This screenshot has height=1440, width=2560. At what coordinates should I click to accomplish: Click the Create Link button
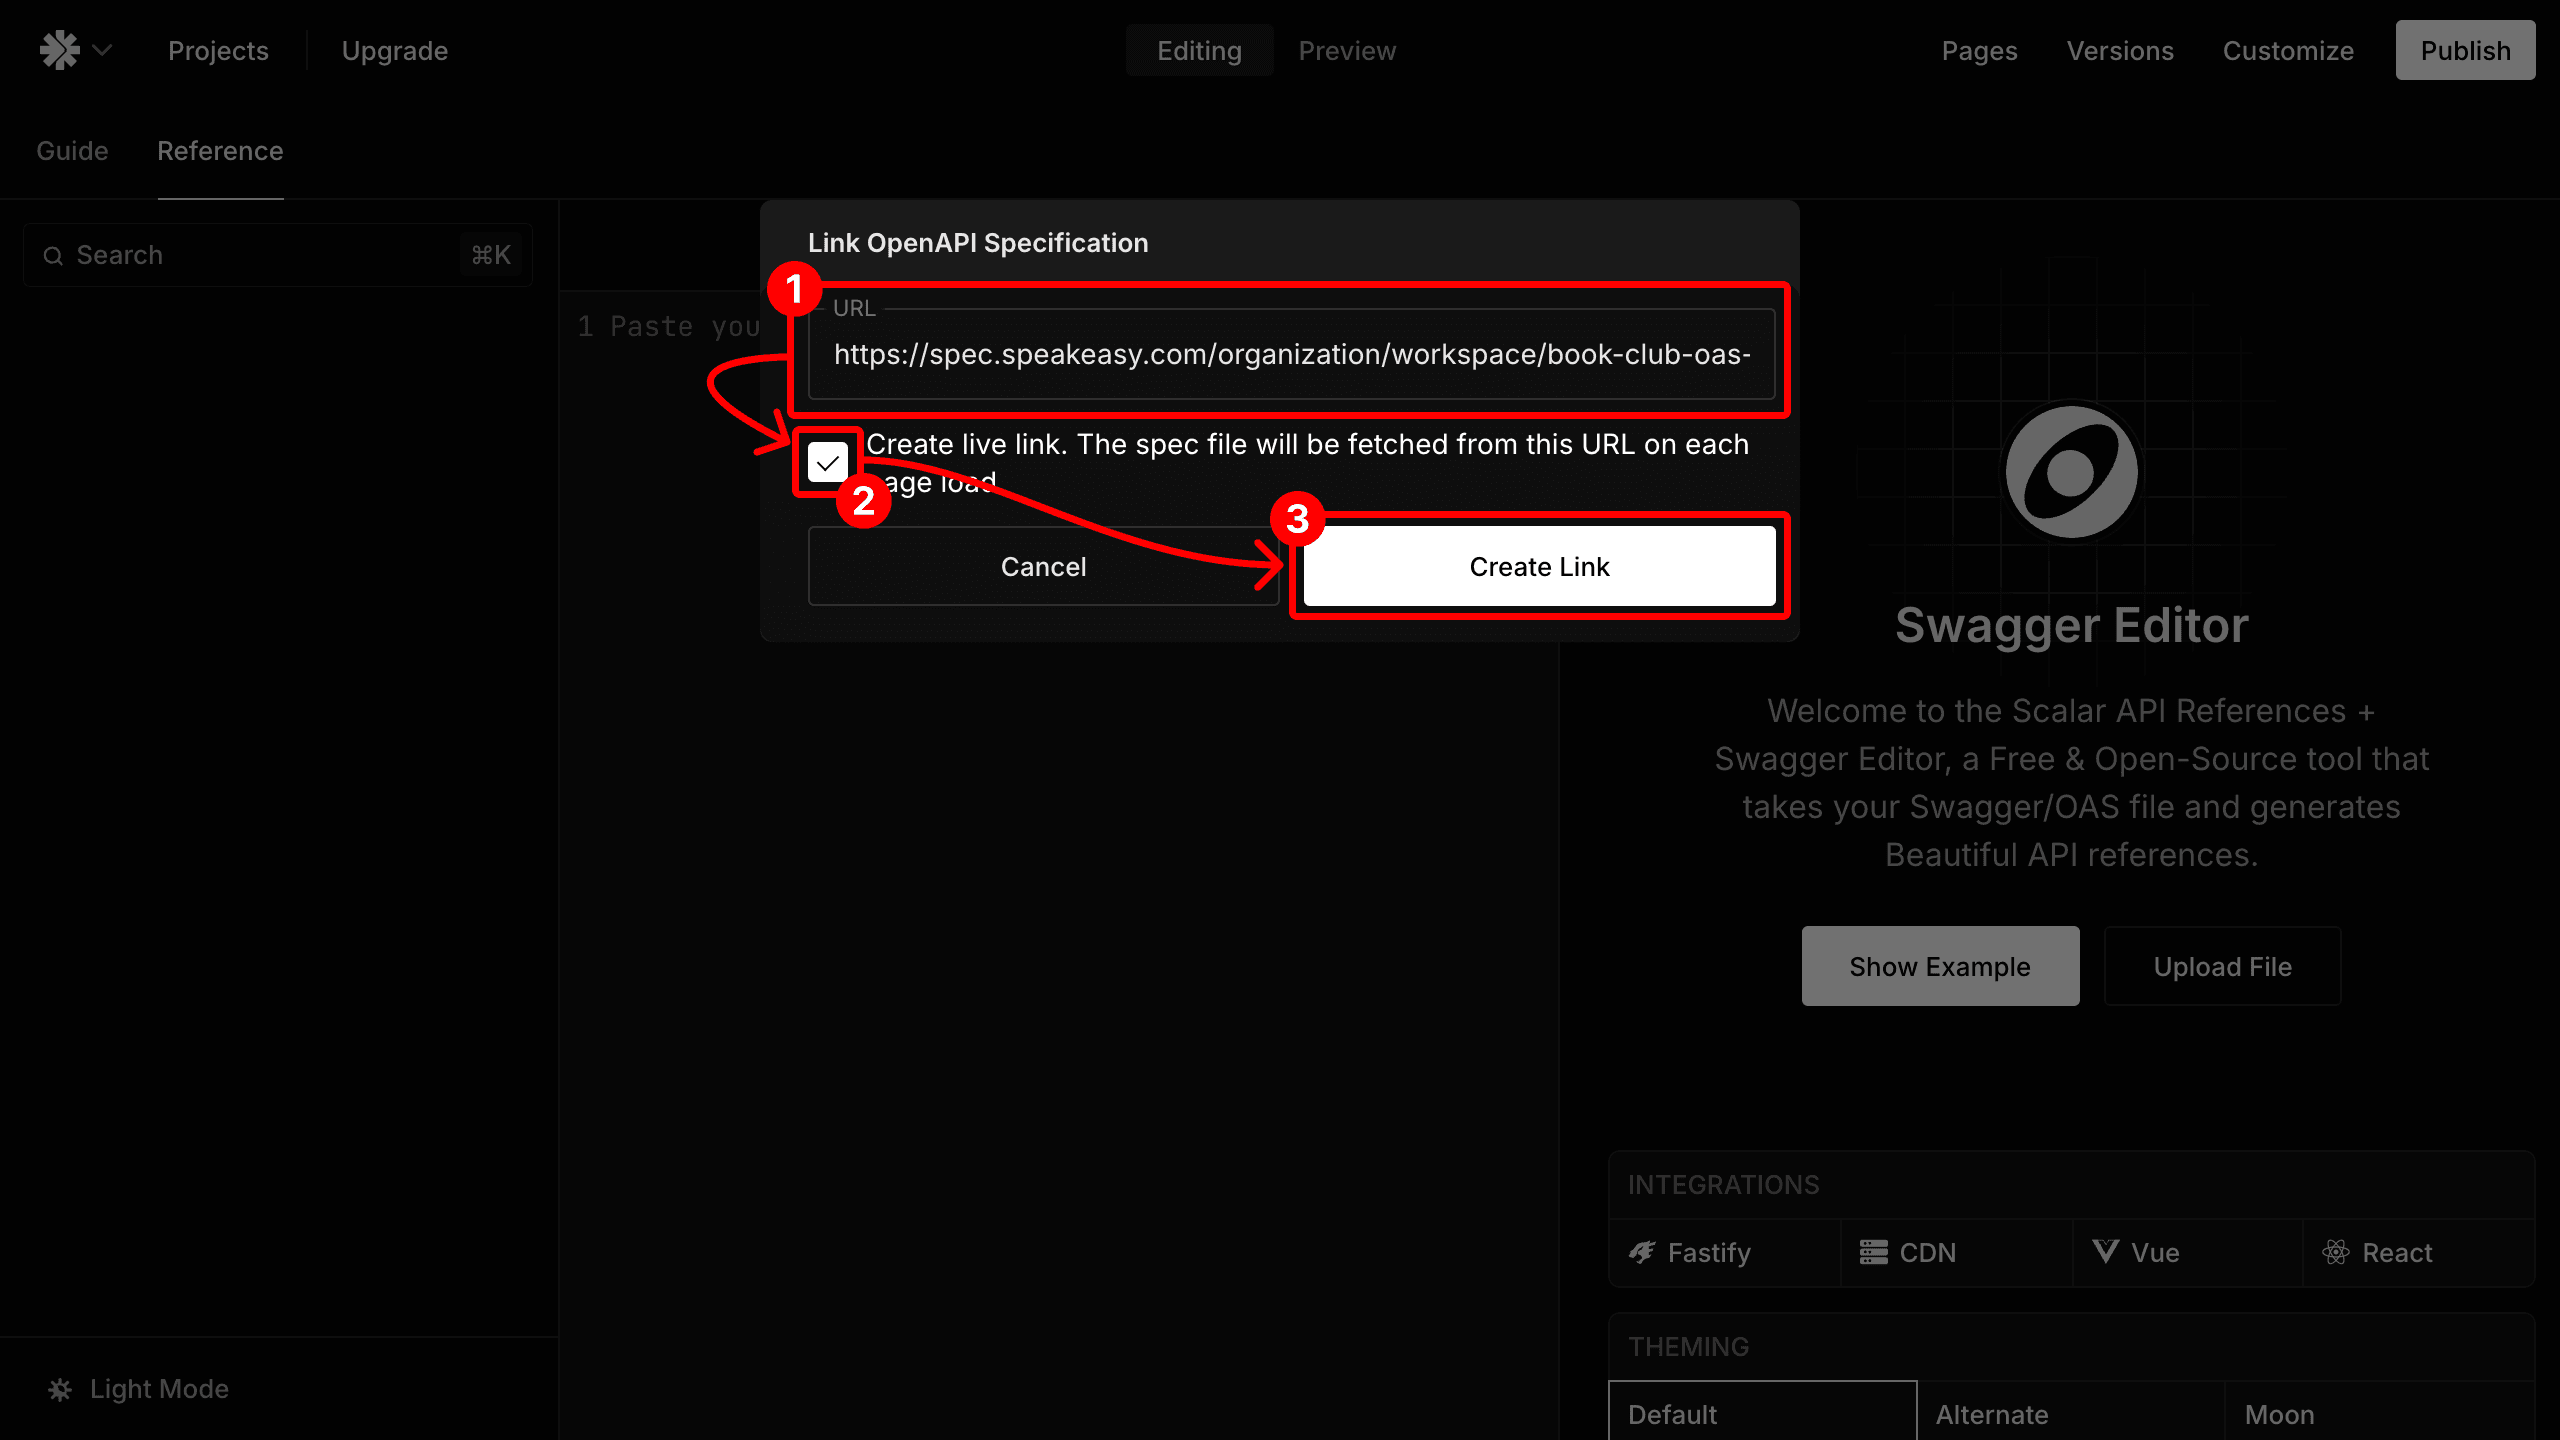point(1538,566)
